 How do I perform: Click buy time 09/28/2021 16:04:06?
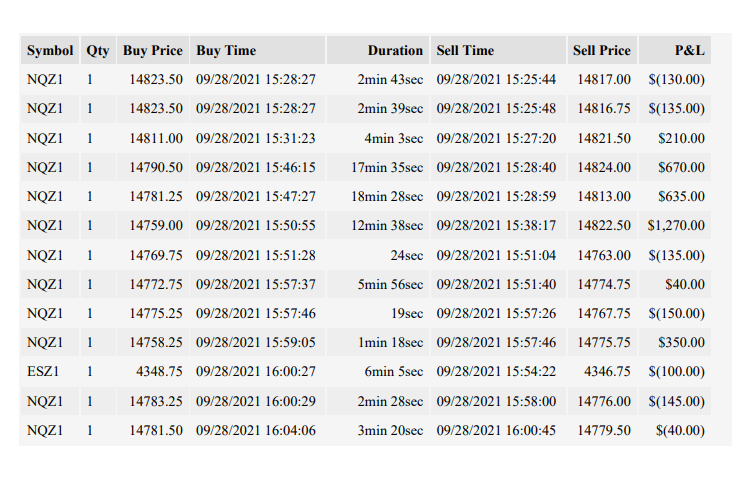point(257,430)
